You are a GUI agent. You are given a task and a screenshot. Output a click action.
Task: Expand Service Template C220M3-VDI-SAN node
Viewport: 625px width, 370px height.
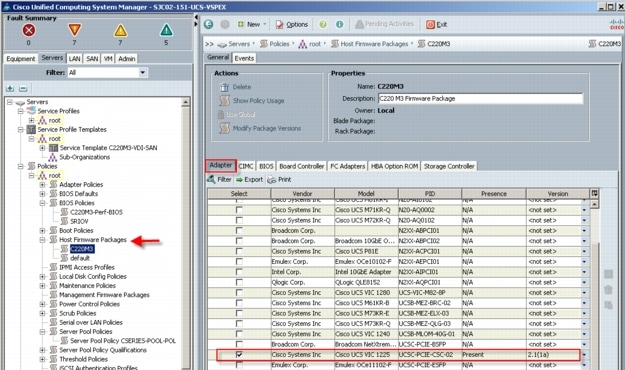tap(43, 148)
